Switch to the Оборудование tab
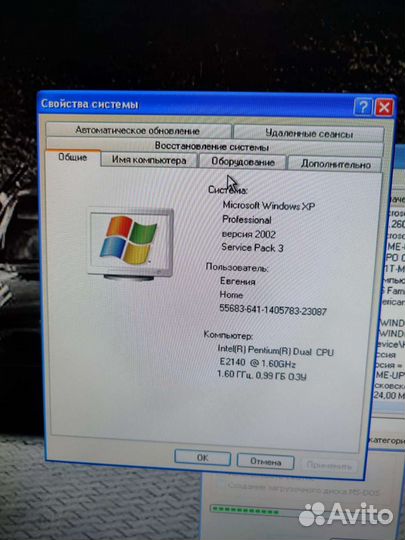This screenshot has width=405, height=540. point(243,162)
